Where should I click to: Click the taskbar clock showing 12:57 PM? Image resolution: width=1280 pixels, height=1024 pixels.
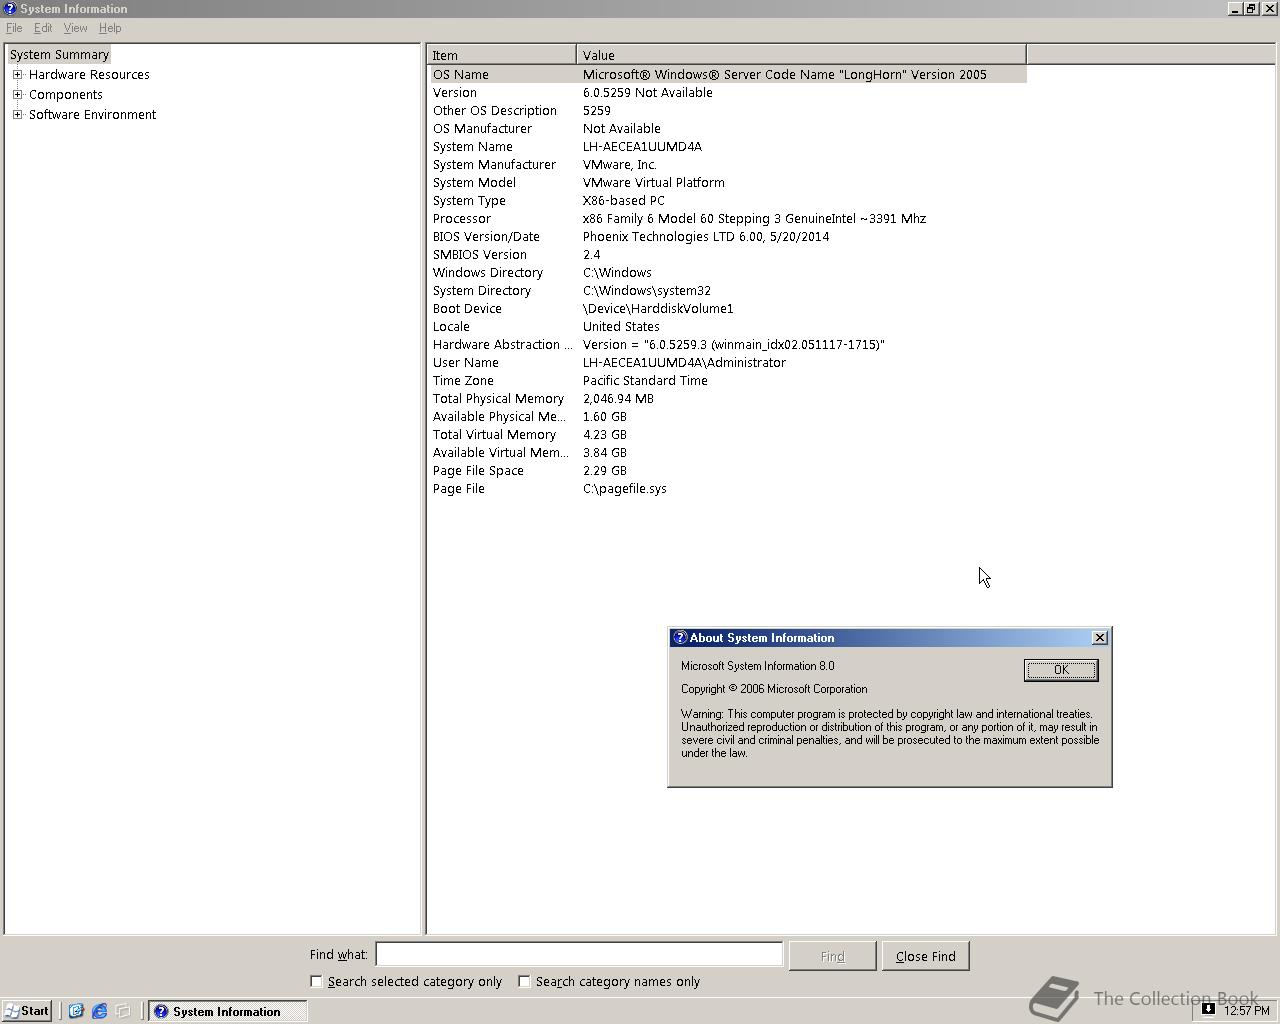click(1247, 1010)
